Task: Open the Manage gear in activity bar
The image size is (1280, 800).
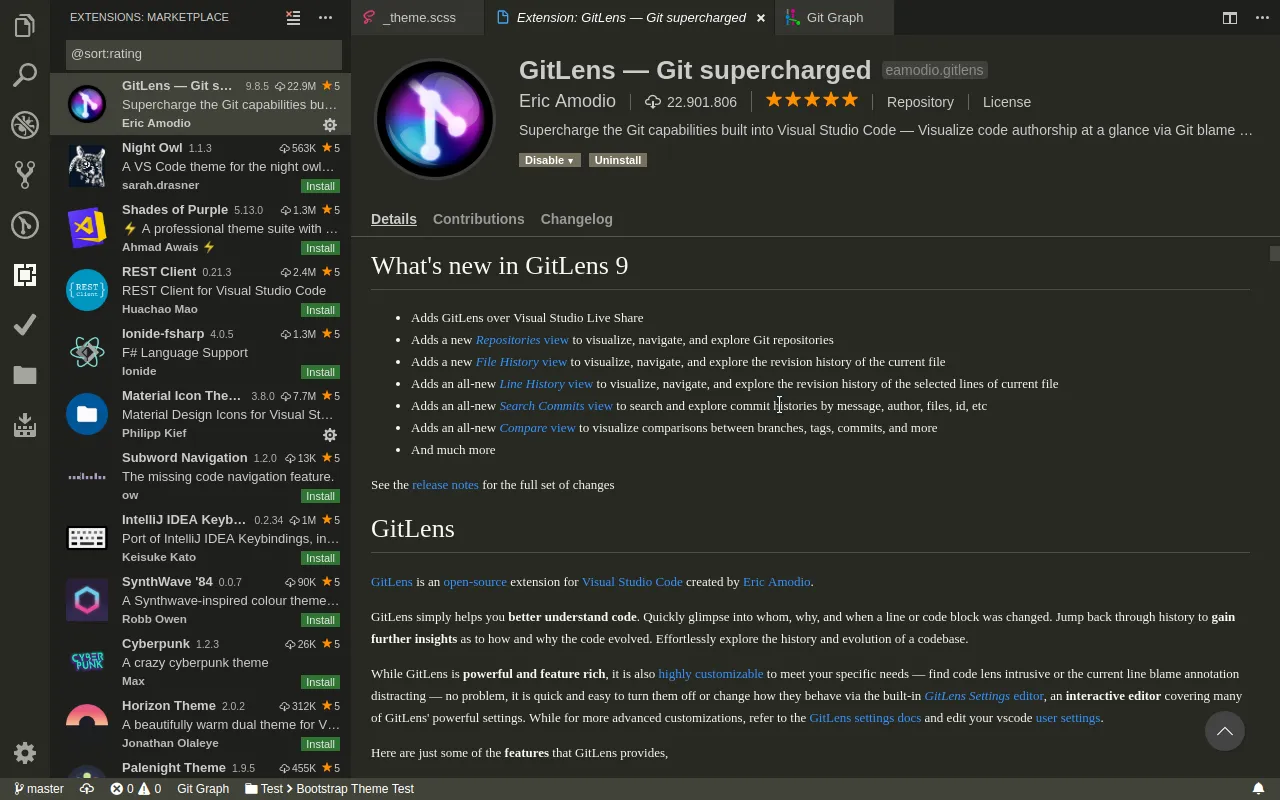Action: 25,753
